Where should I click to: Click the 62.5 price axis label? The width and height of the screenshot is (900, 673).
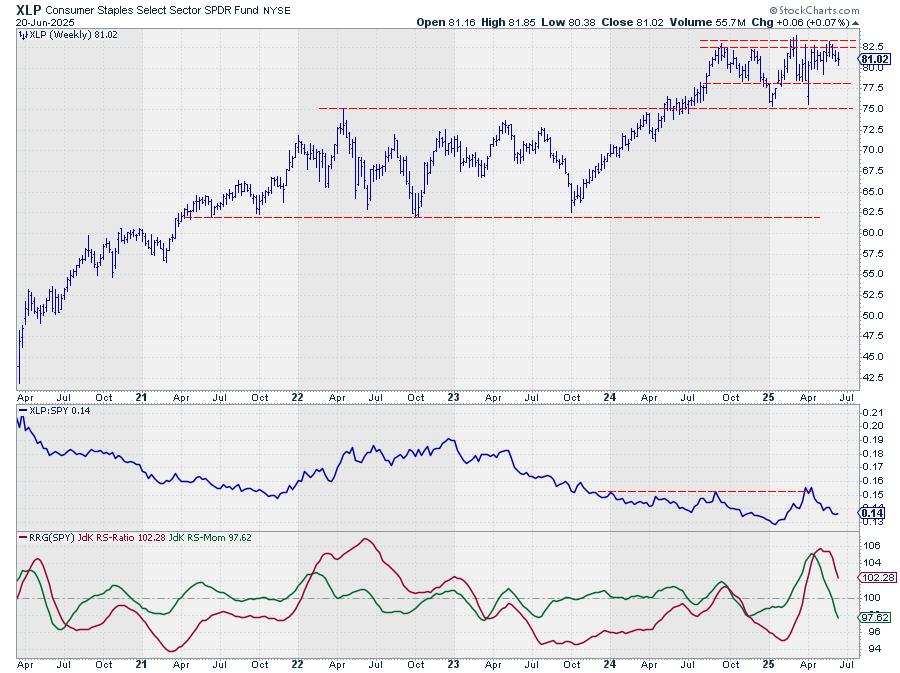pos(872,212)
